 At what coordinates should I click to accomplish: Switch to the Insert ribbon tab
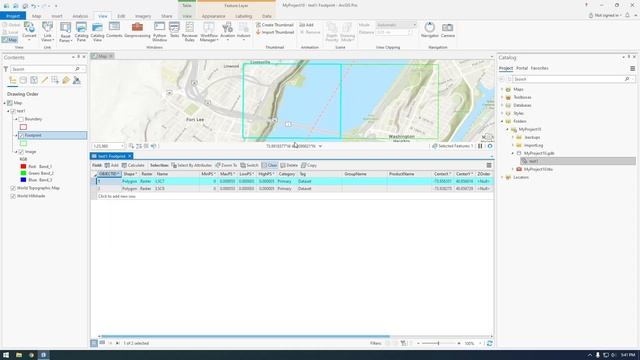pos(57,16)
